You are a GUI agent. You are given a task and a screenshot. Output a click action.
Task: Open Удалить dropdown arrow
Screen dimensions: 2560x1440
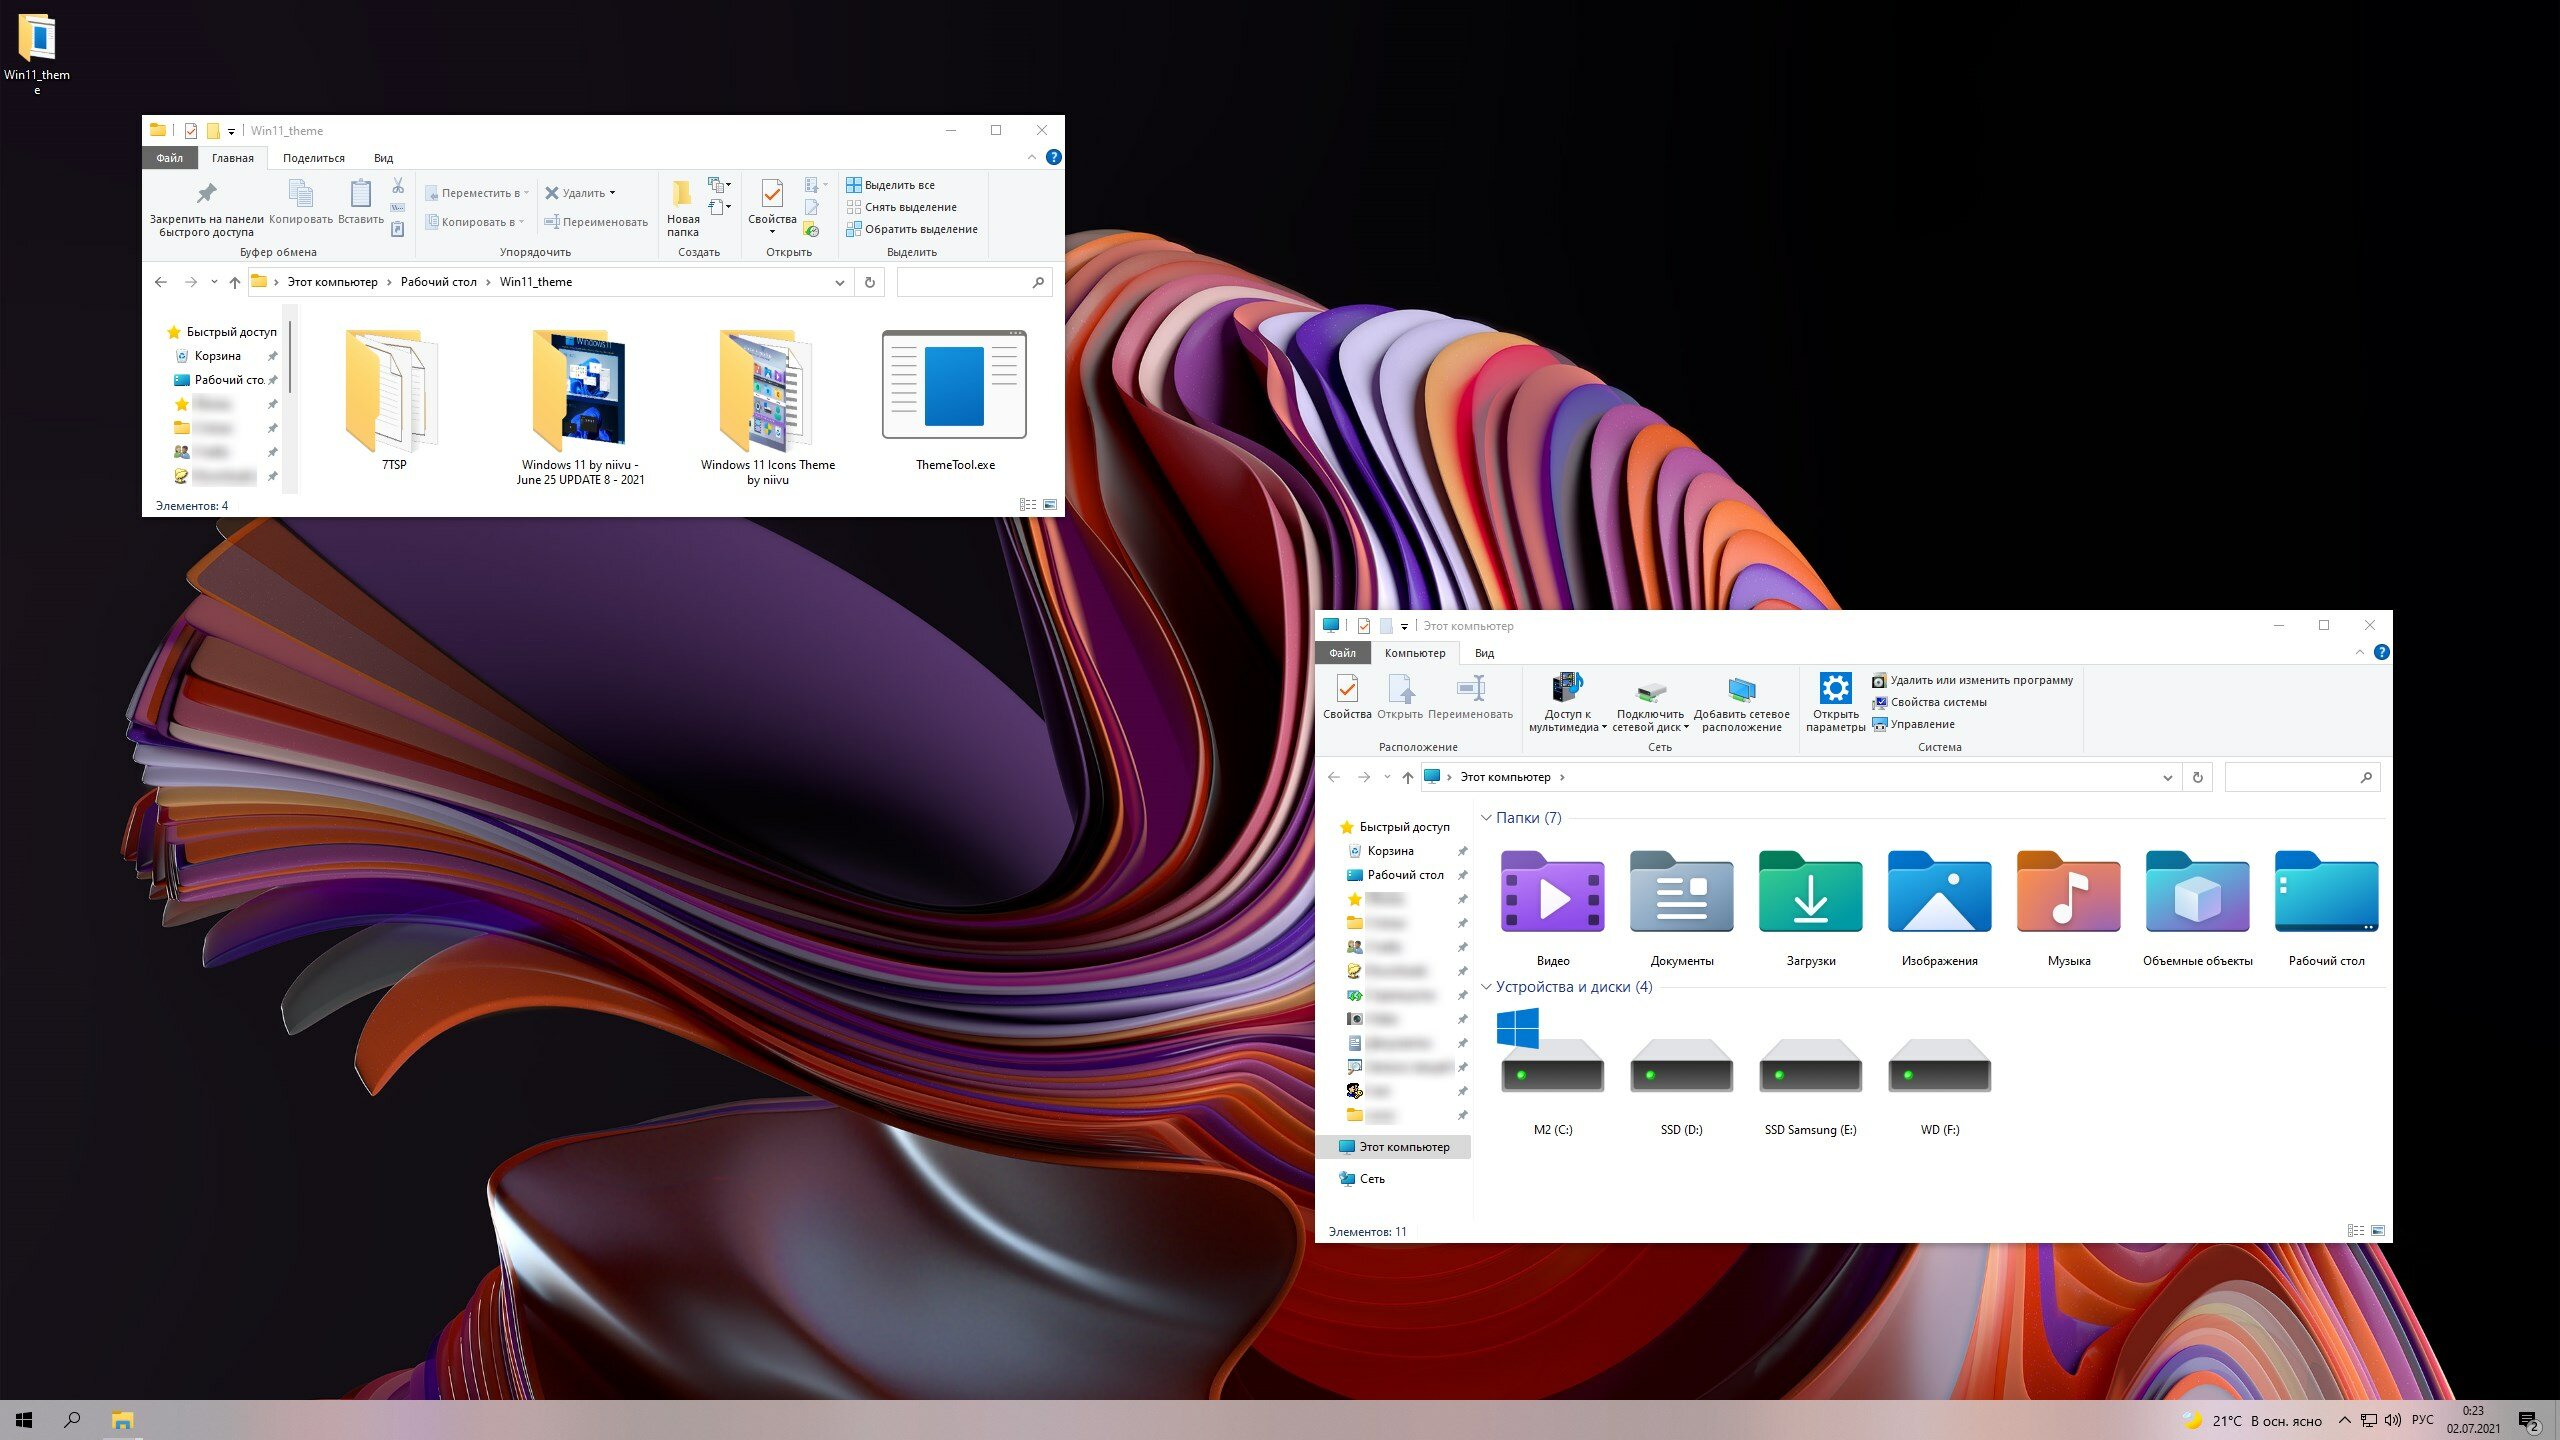(612, 193)
